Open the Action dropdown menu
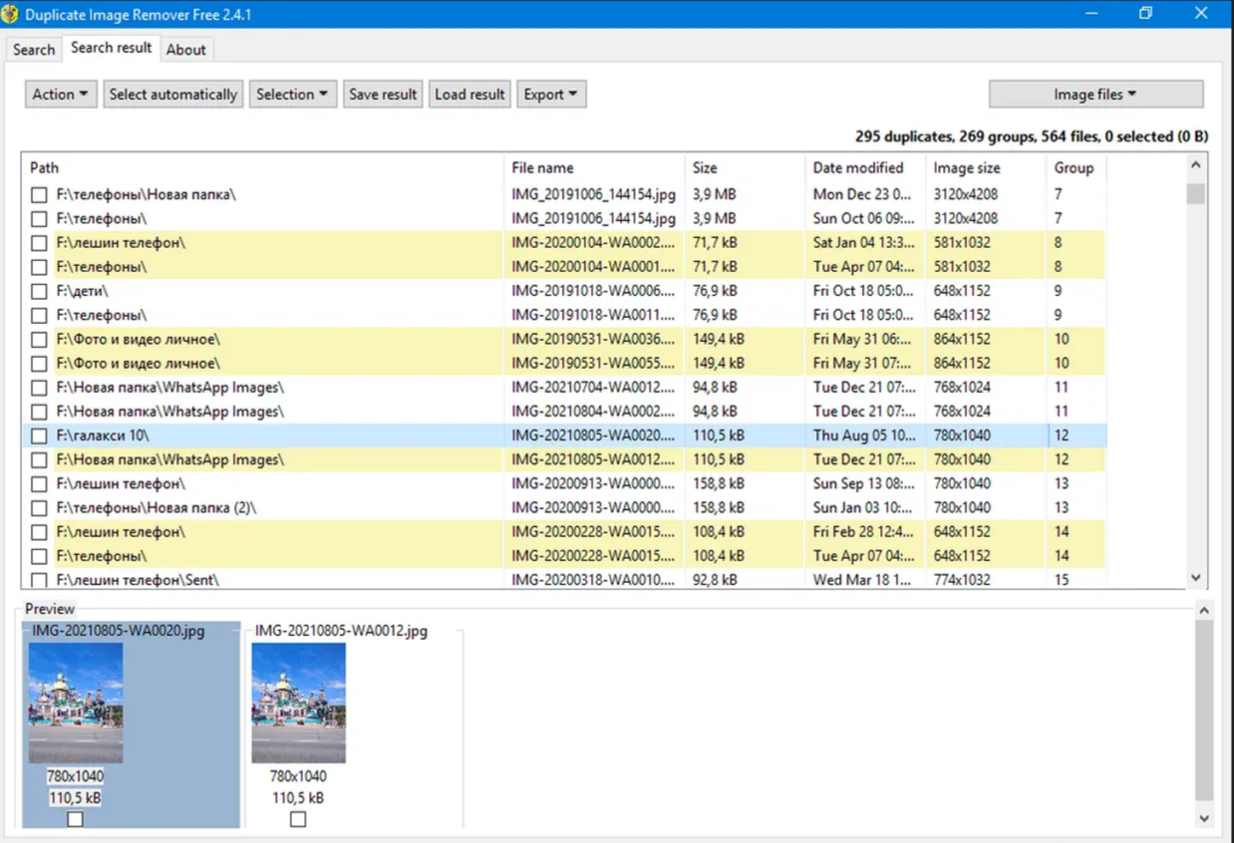1234x843 pixels. pyautogui.click(x=60, y=94)
